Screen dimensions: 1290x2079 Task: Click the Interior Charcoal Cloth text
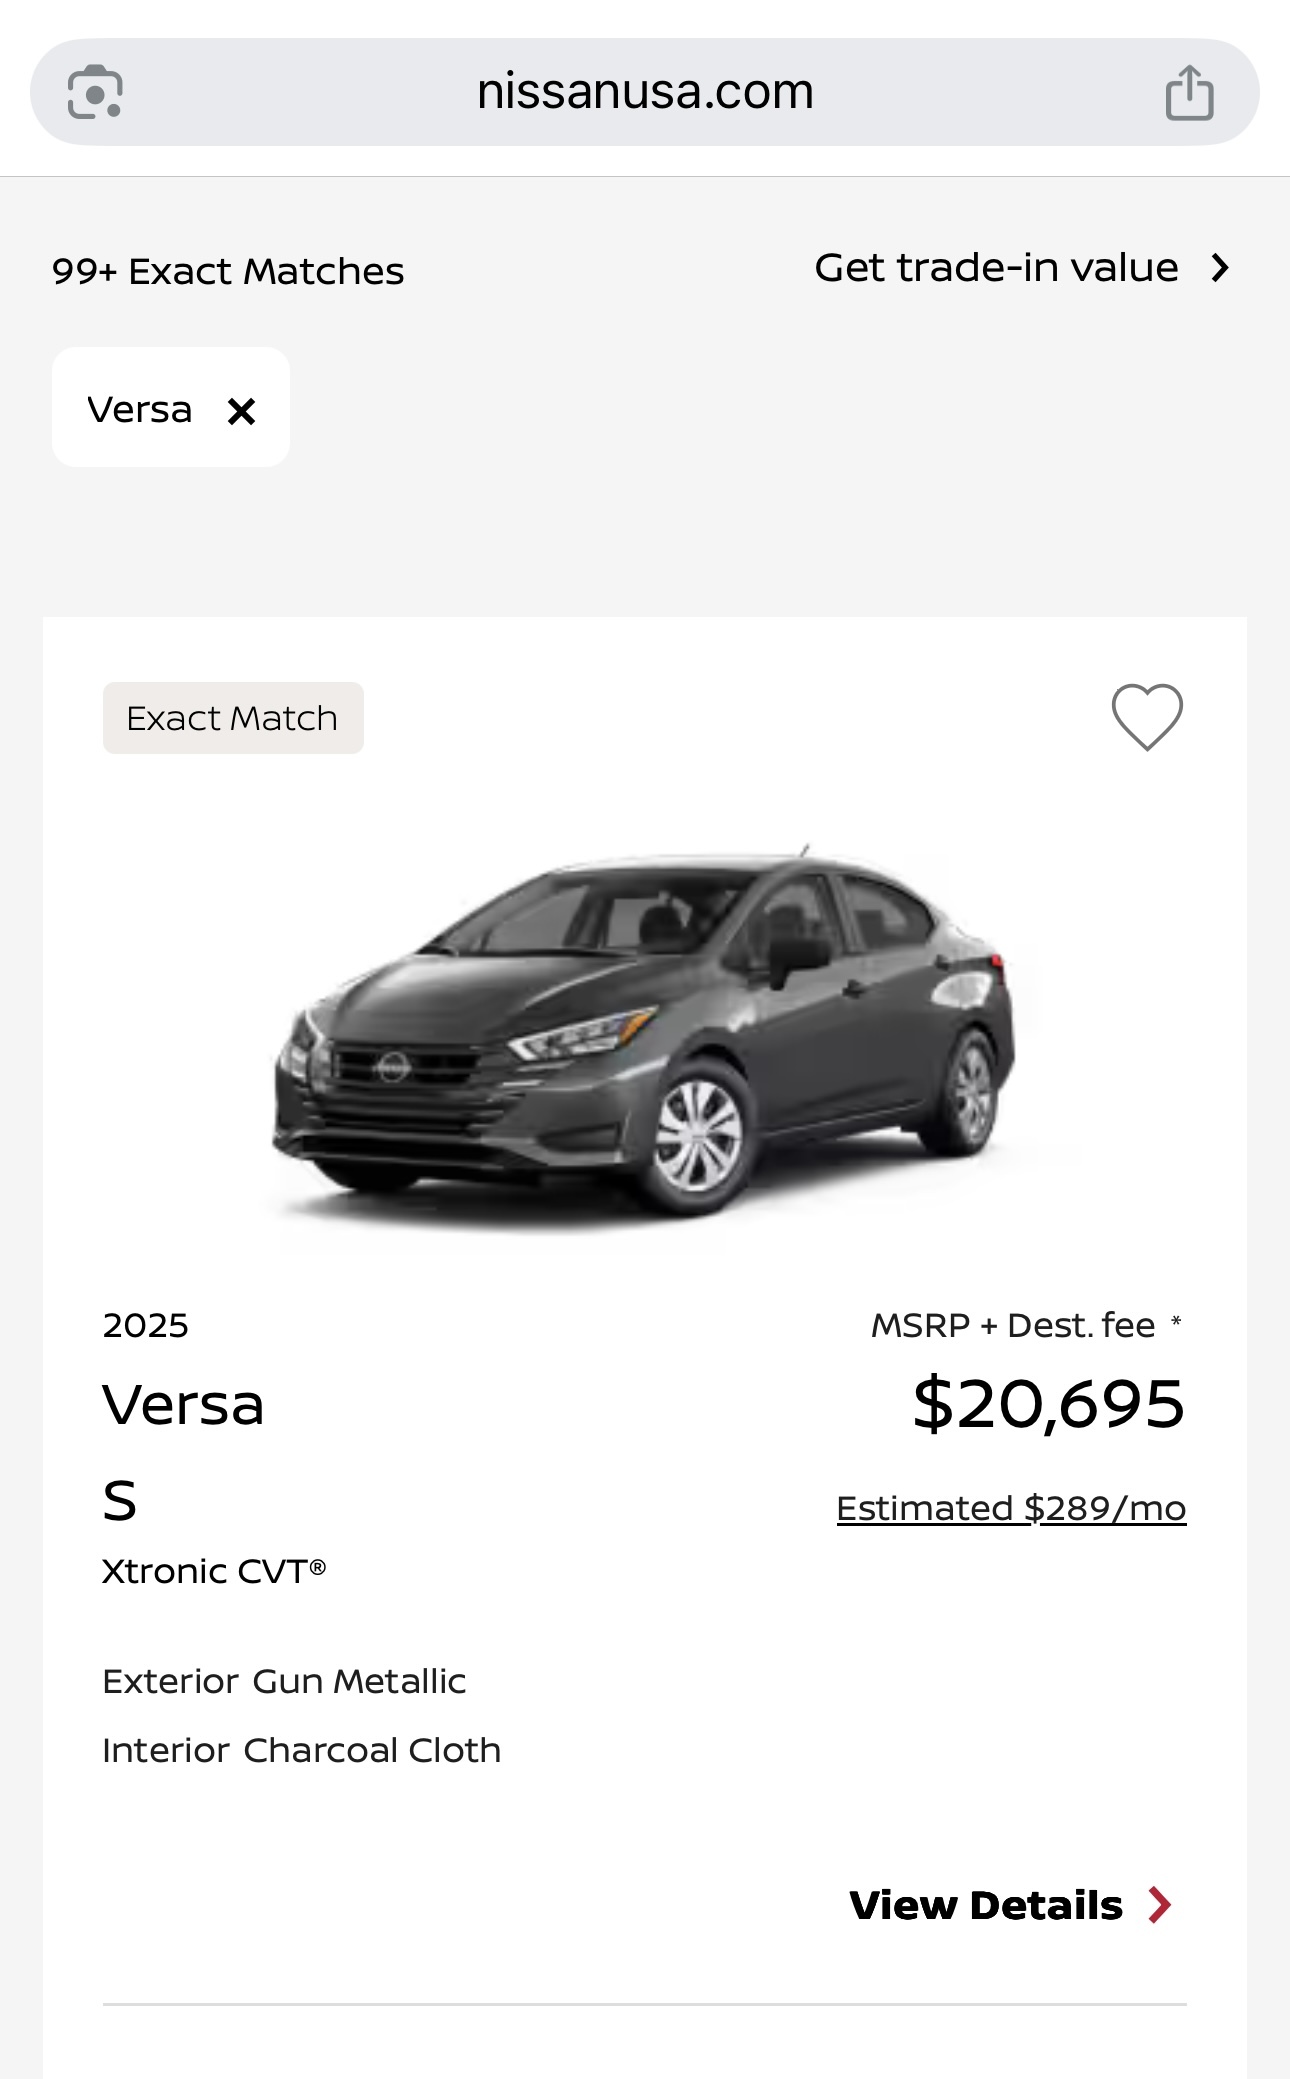click(x=302, y=1750)
